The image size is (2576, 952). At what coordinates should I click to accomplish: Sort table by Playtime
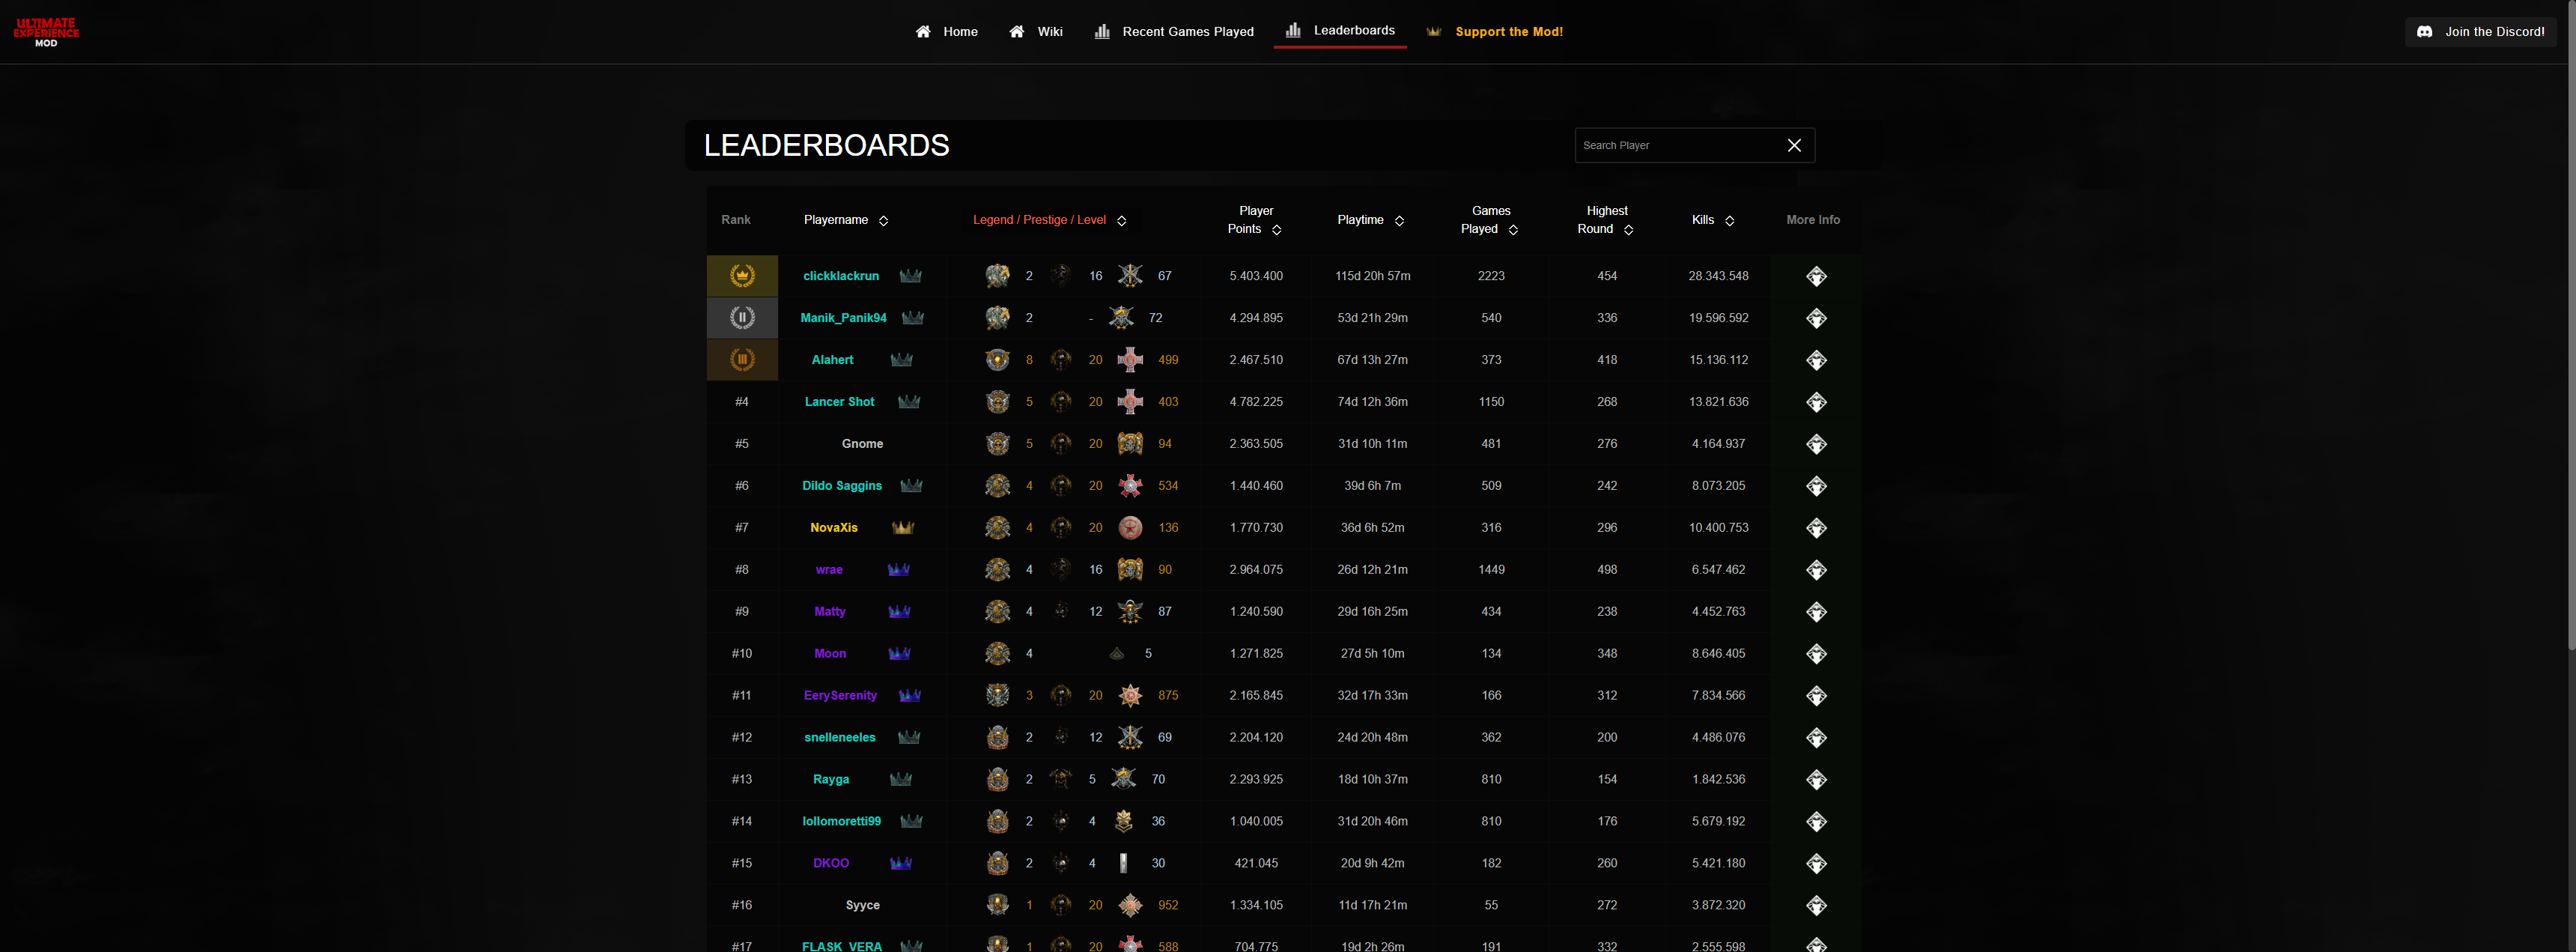tap(1399, 221)
